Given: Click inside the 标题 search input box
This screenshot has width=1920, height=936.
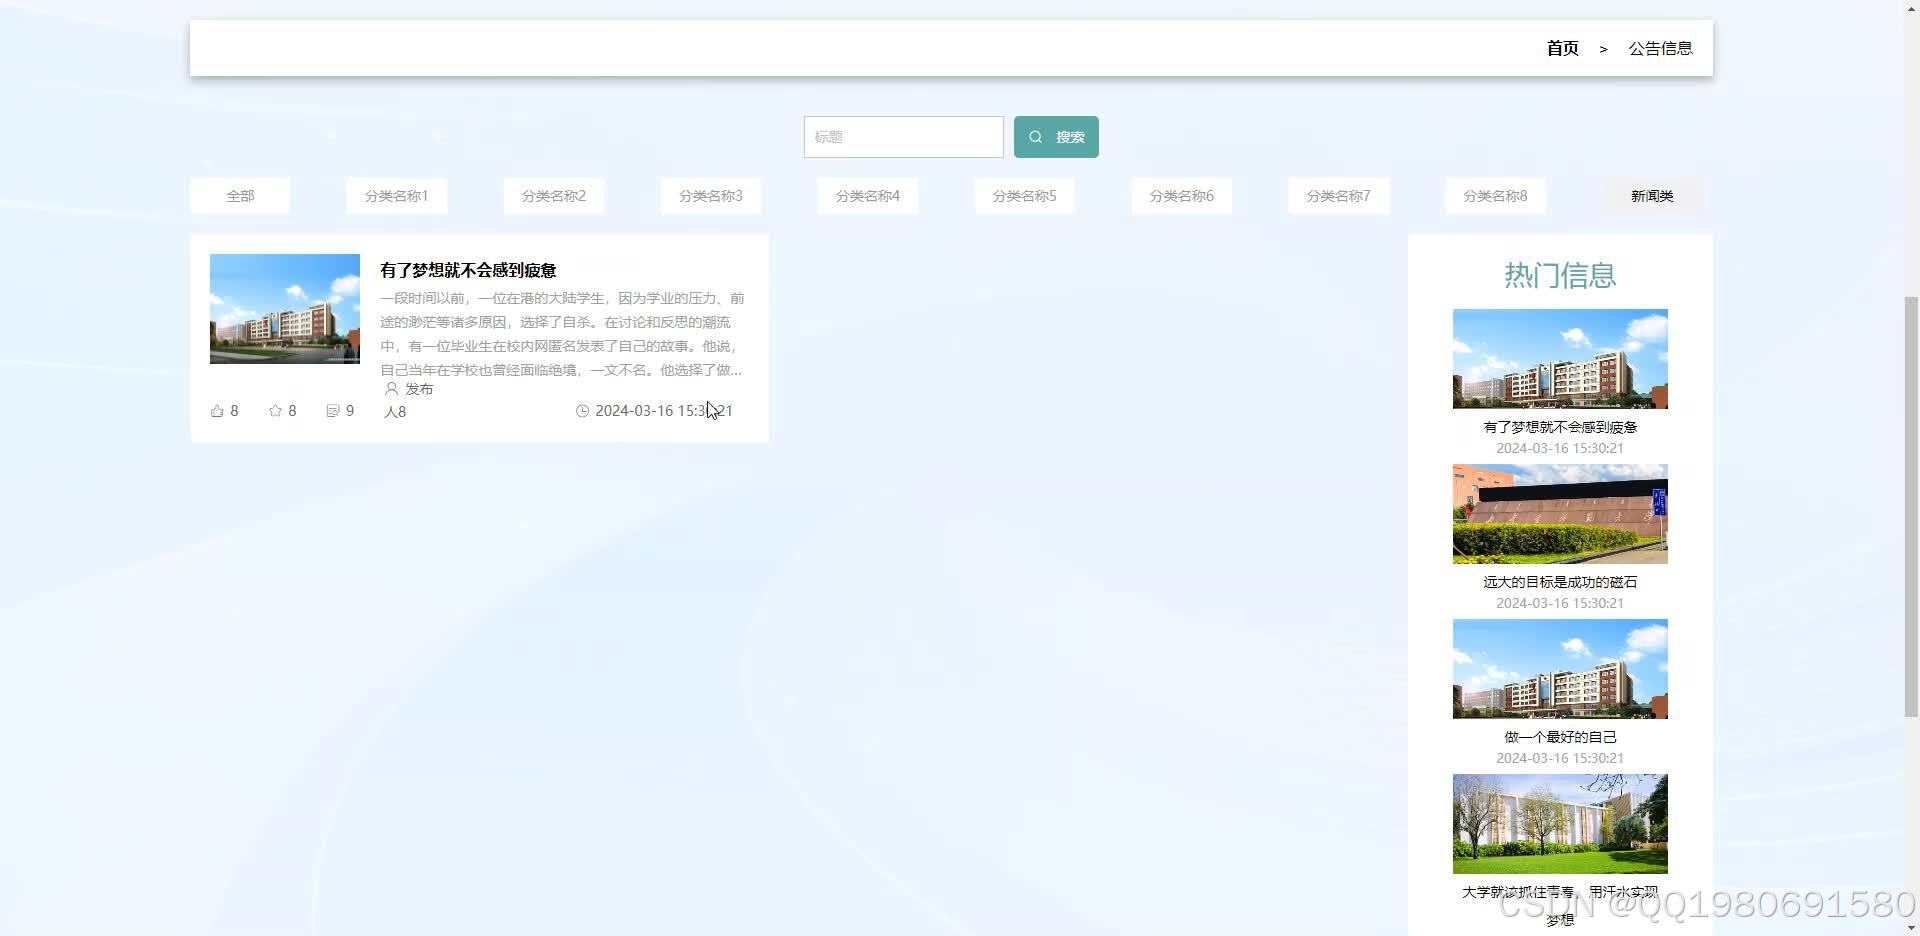Looking at the screenshot, I should [903, 136].
